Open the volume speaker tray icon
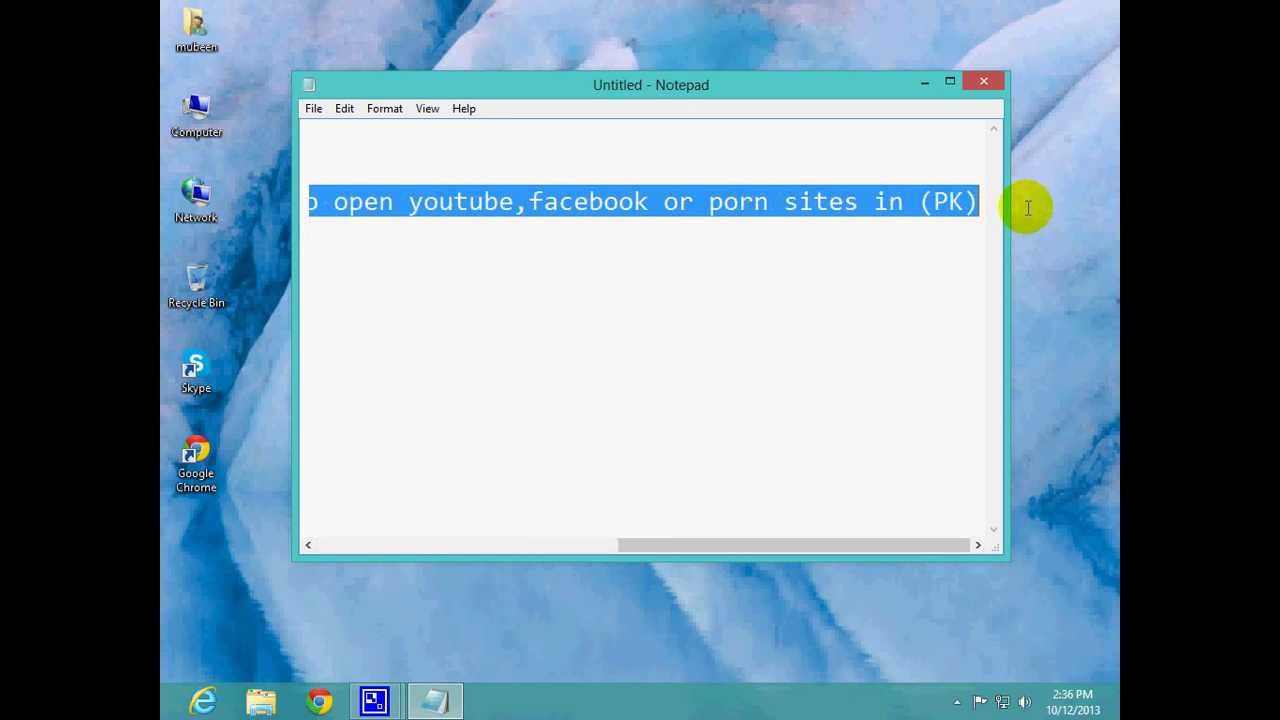 [x=1025, y=702]
